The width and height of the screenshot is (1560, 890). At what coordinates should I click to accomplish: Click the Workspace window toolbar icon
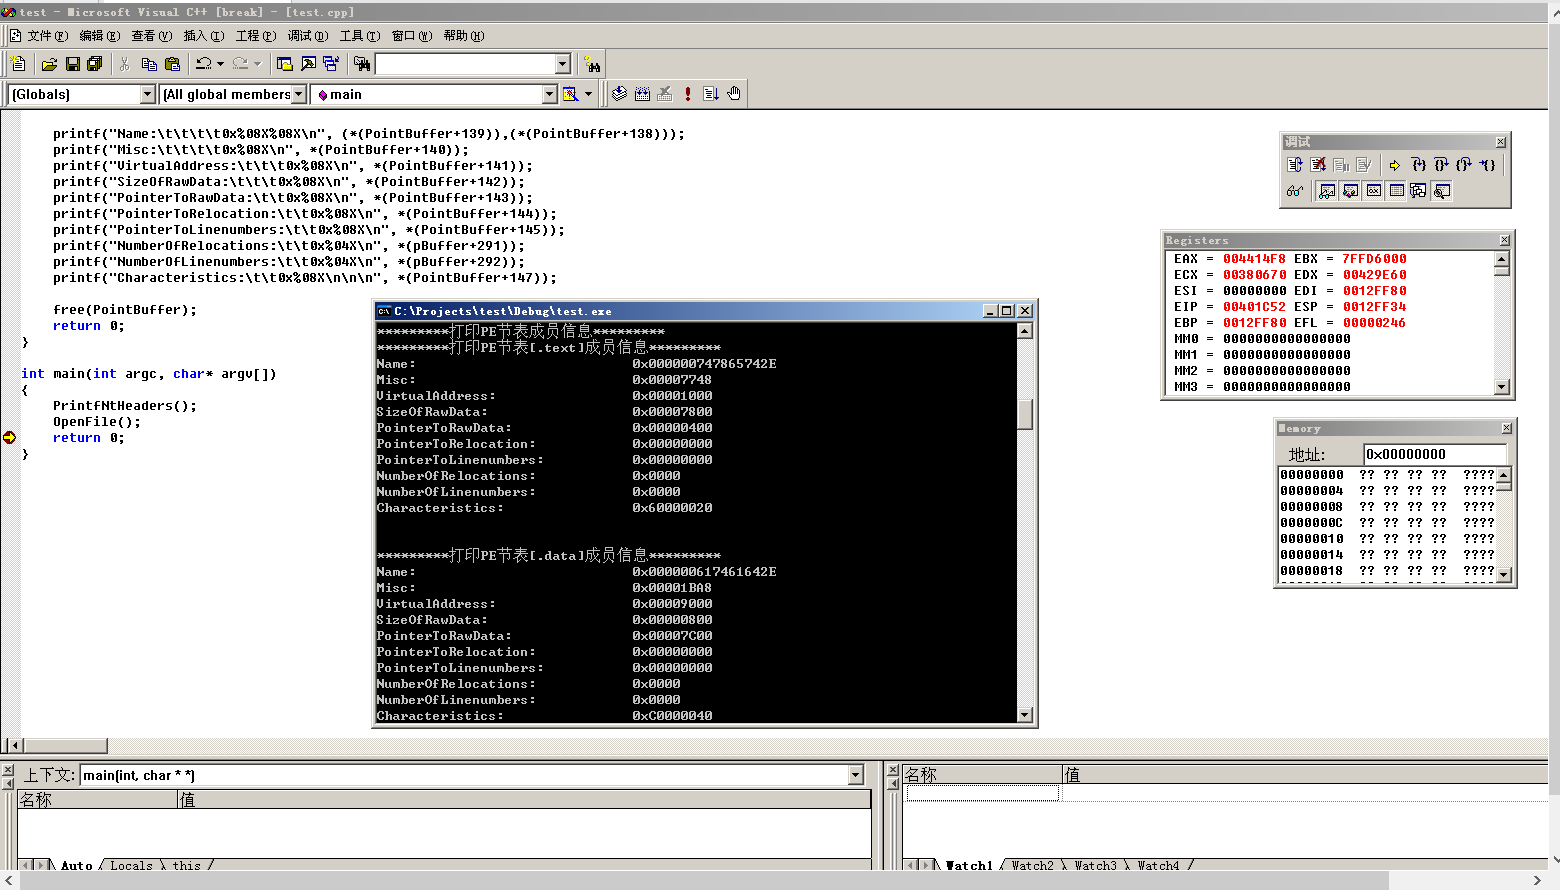coord(285,64)
